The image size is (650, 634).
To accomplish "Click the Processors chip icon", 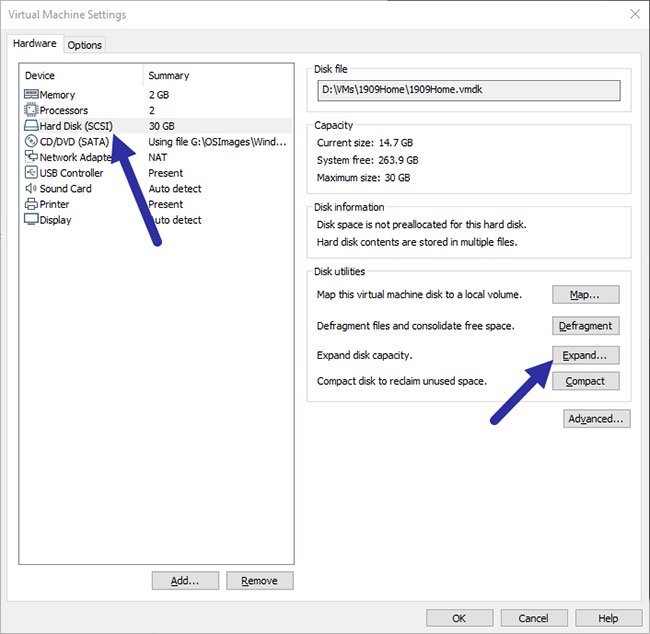I will tap(31, 110).
